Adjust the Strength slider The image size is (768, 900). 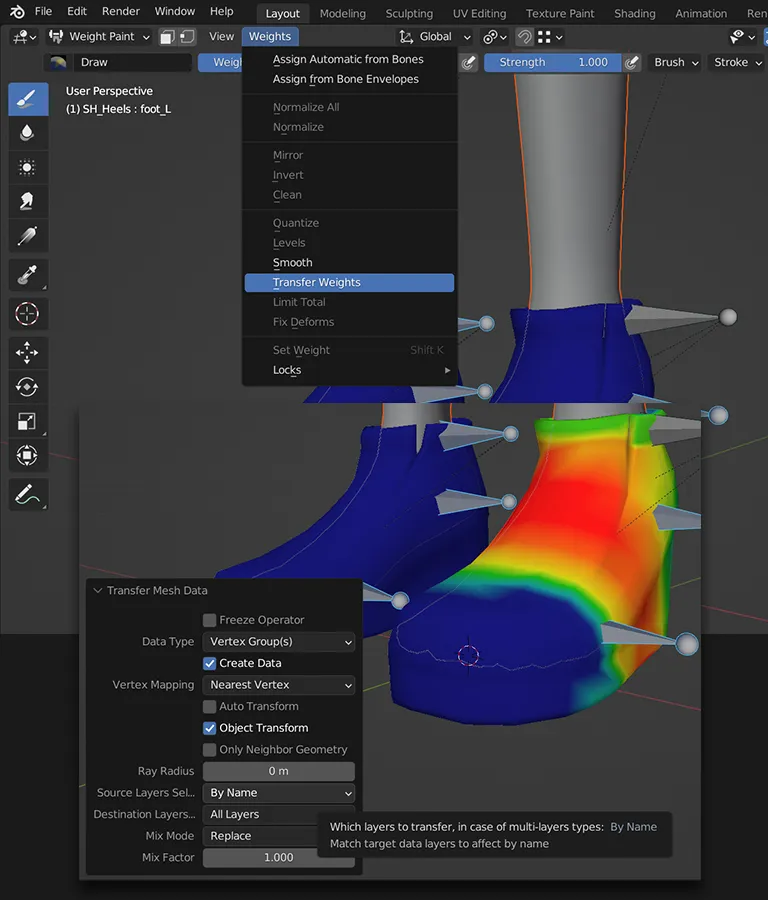[x=552, y=62]
